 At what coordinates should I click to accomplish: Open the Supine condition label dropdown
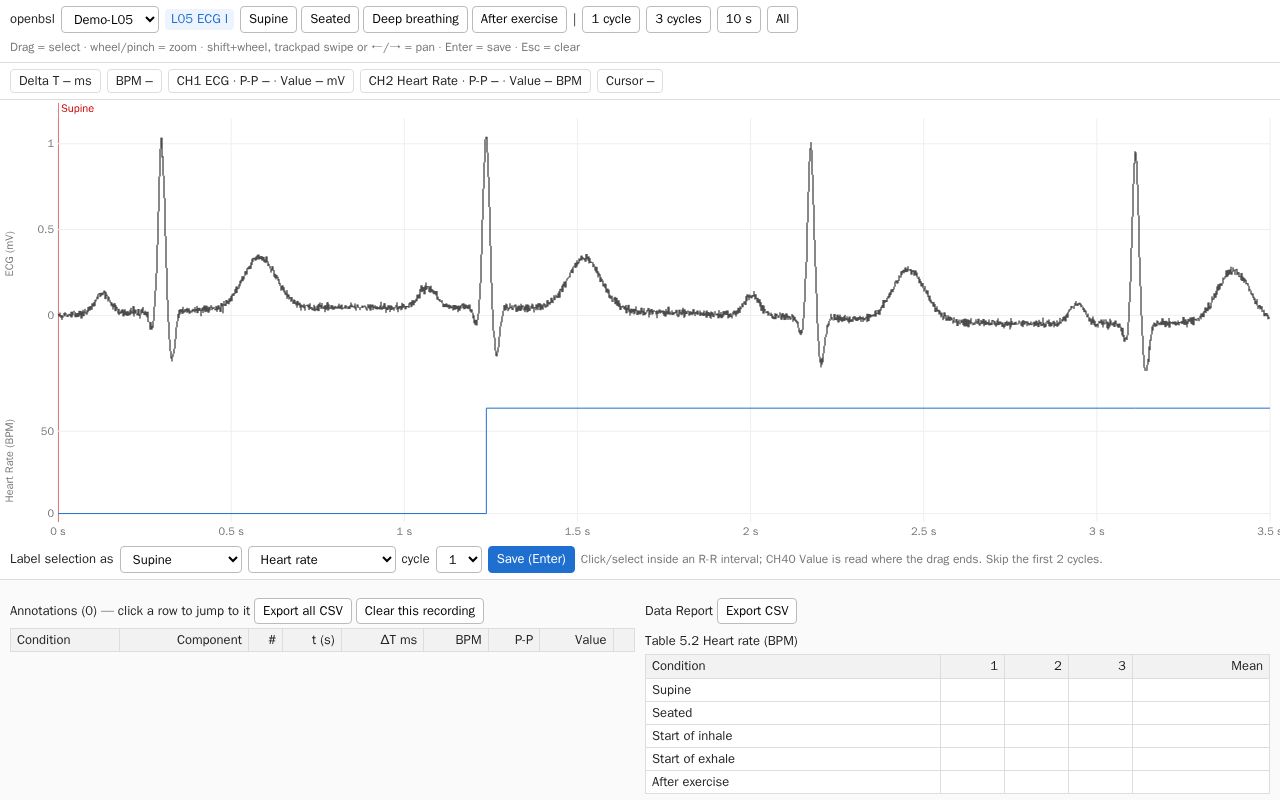click(x=181, y=559)
